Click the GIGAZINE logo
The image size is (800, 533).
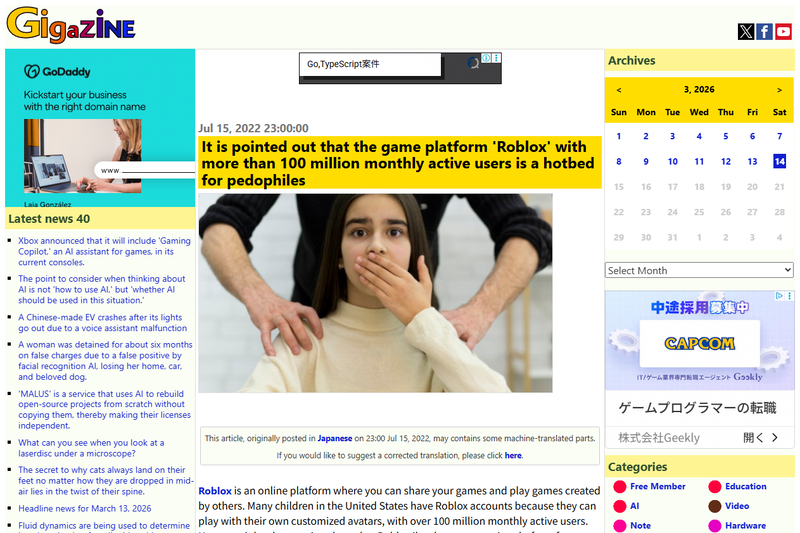(x=70, y=25)
